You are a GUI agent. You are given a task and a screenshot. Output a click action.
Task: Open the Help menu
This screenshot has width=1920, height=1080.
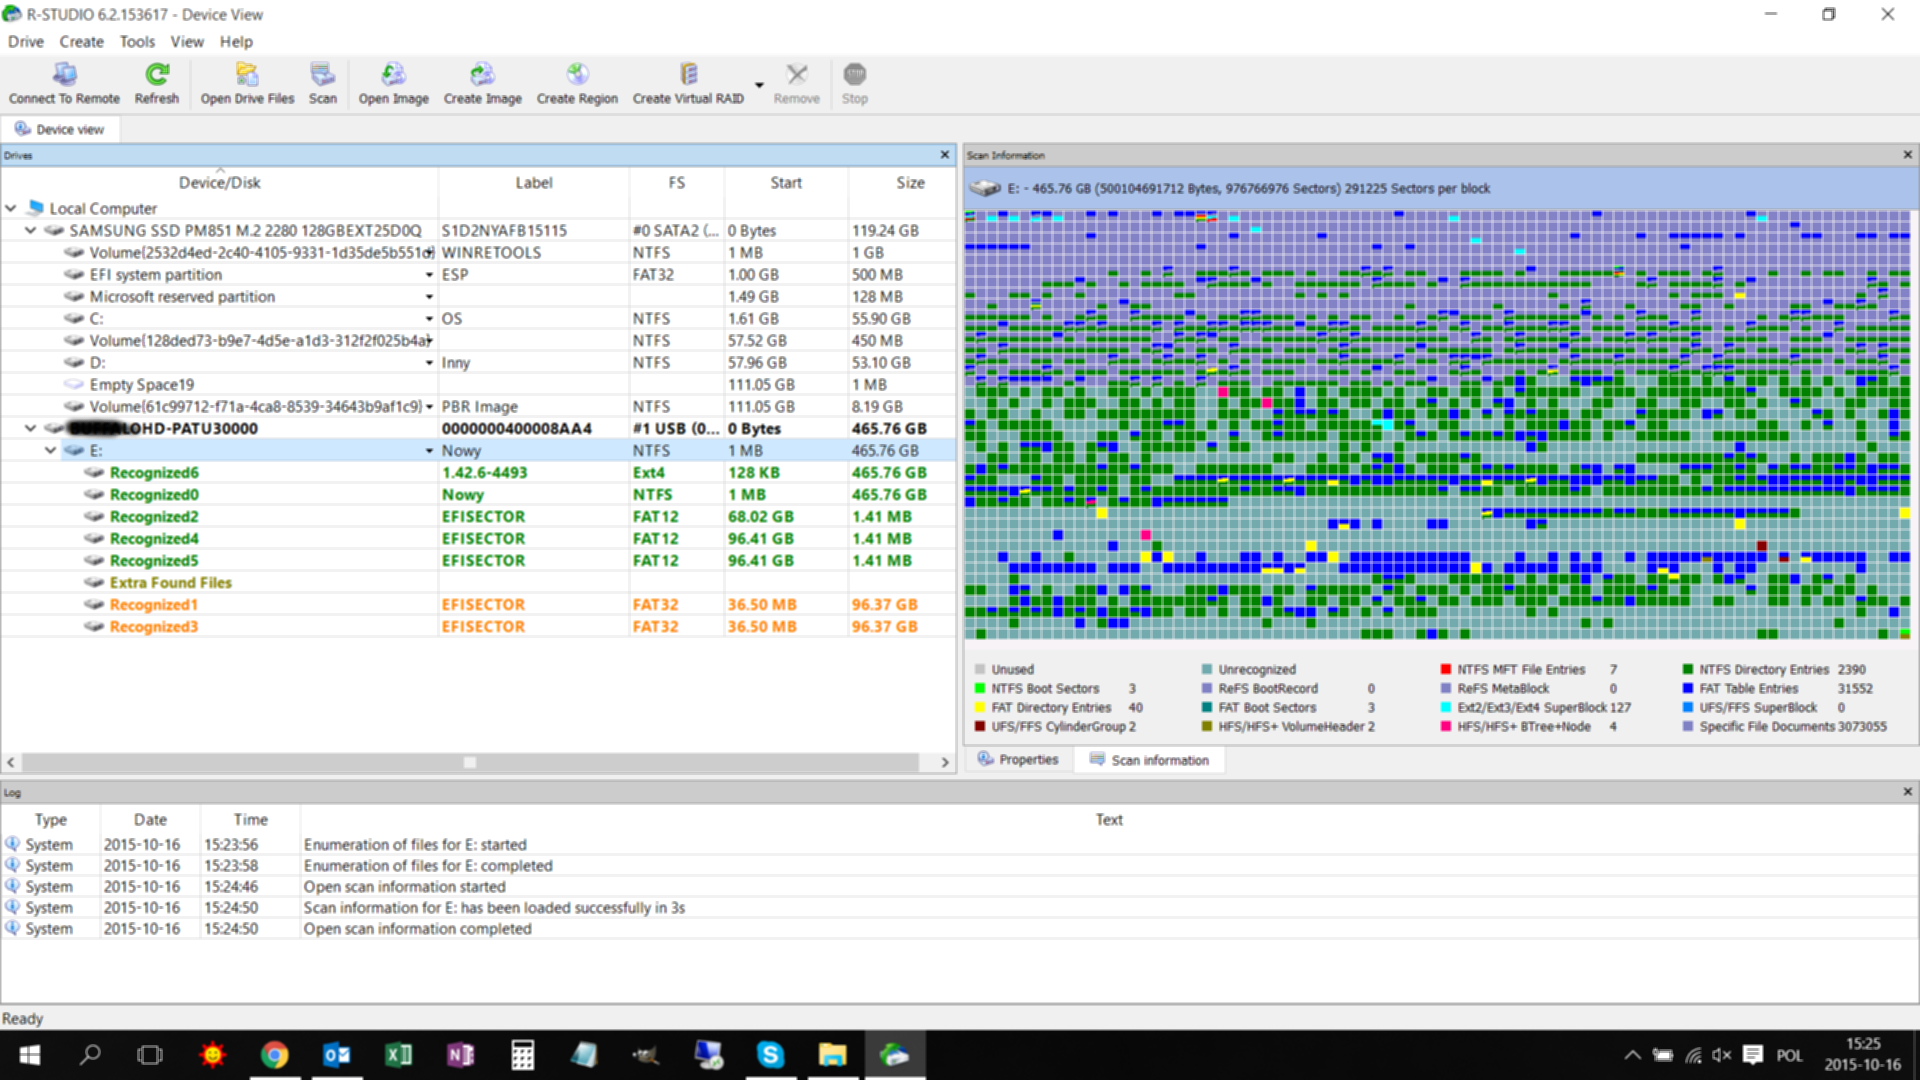[x=236, y=41]
